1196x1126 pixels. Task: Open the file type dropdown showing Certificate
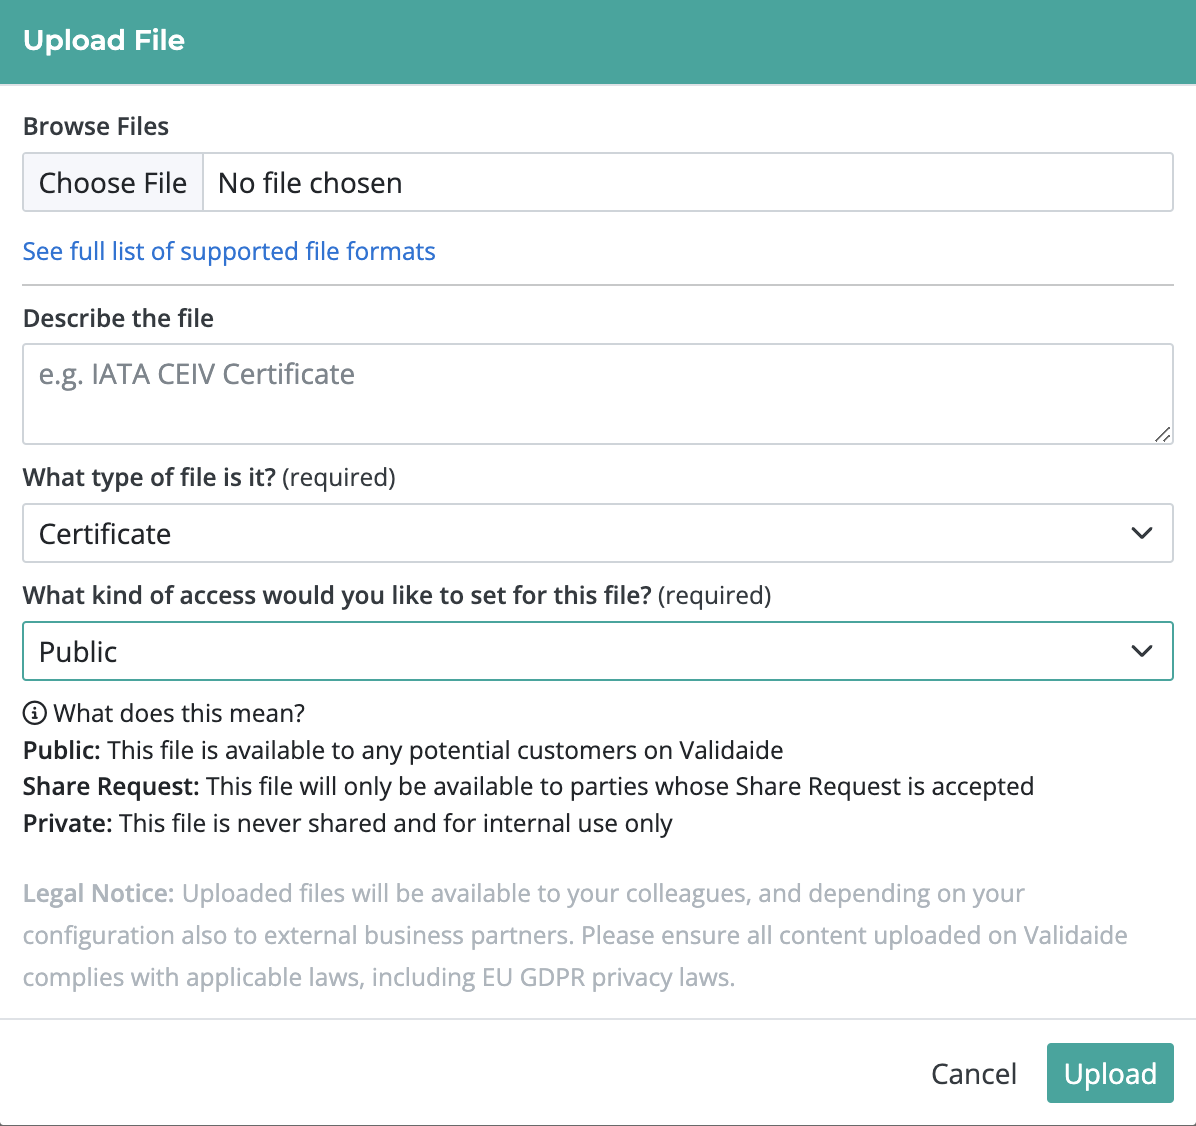pos(598,533)
